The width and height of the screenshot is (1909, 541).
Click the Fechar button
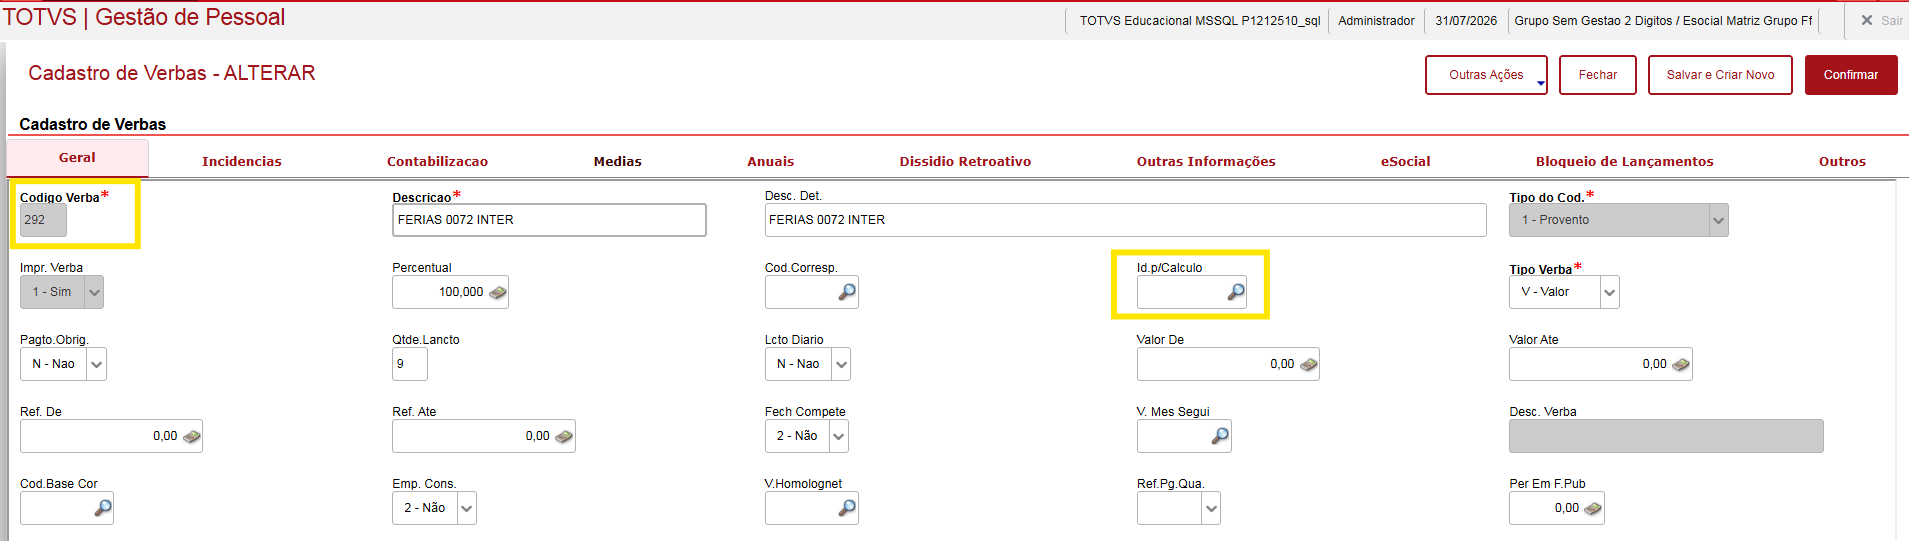click(x=1598, y=75)
